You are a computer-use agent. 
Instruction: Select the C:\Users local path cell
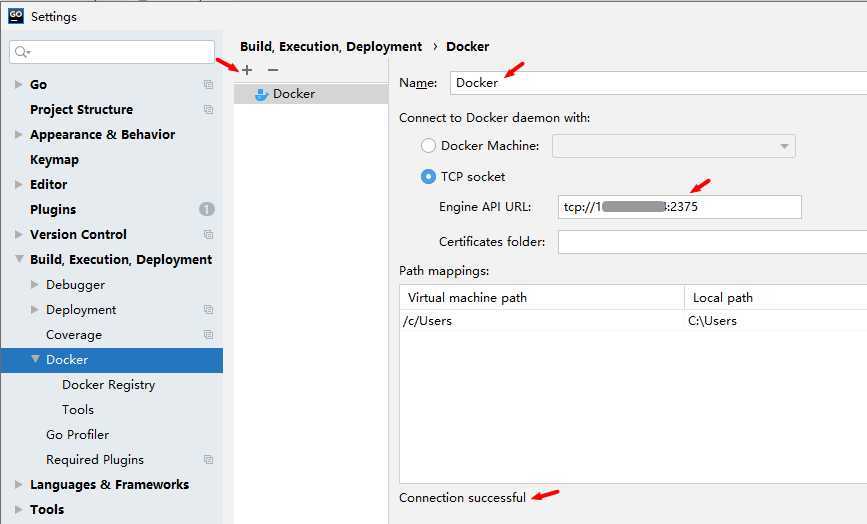(776, 321)
